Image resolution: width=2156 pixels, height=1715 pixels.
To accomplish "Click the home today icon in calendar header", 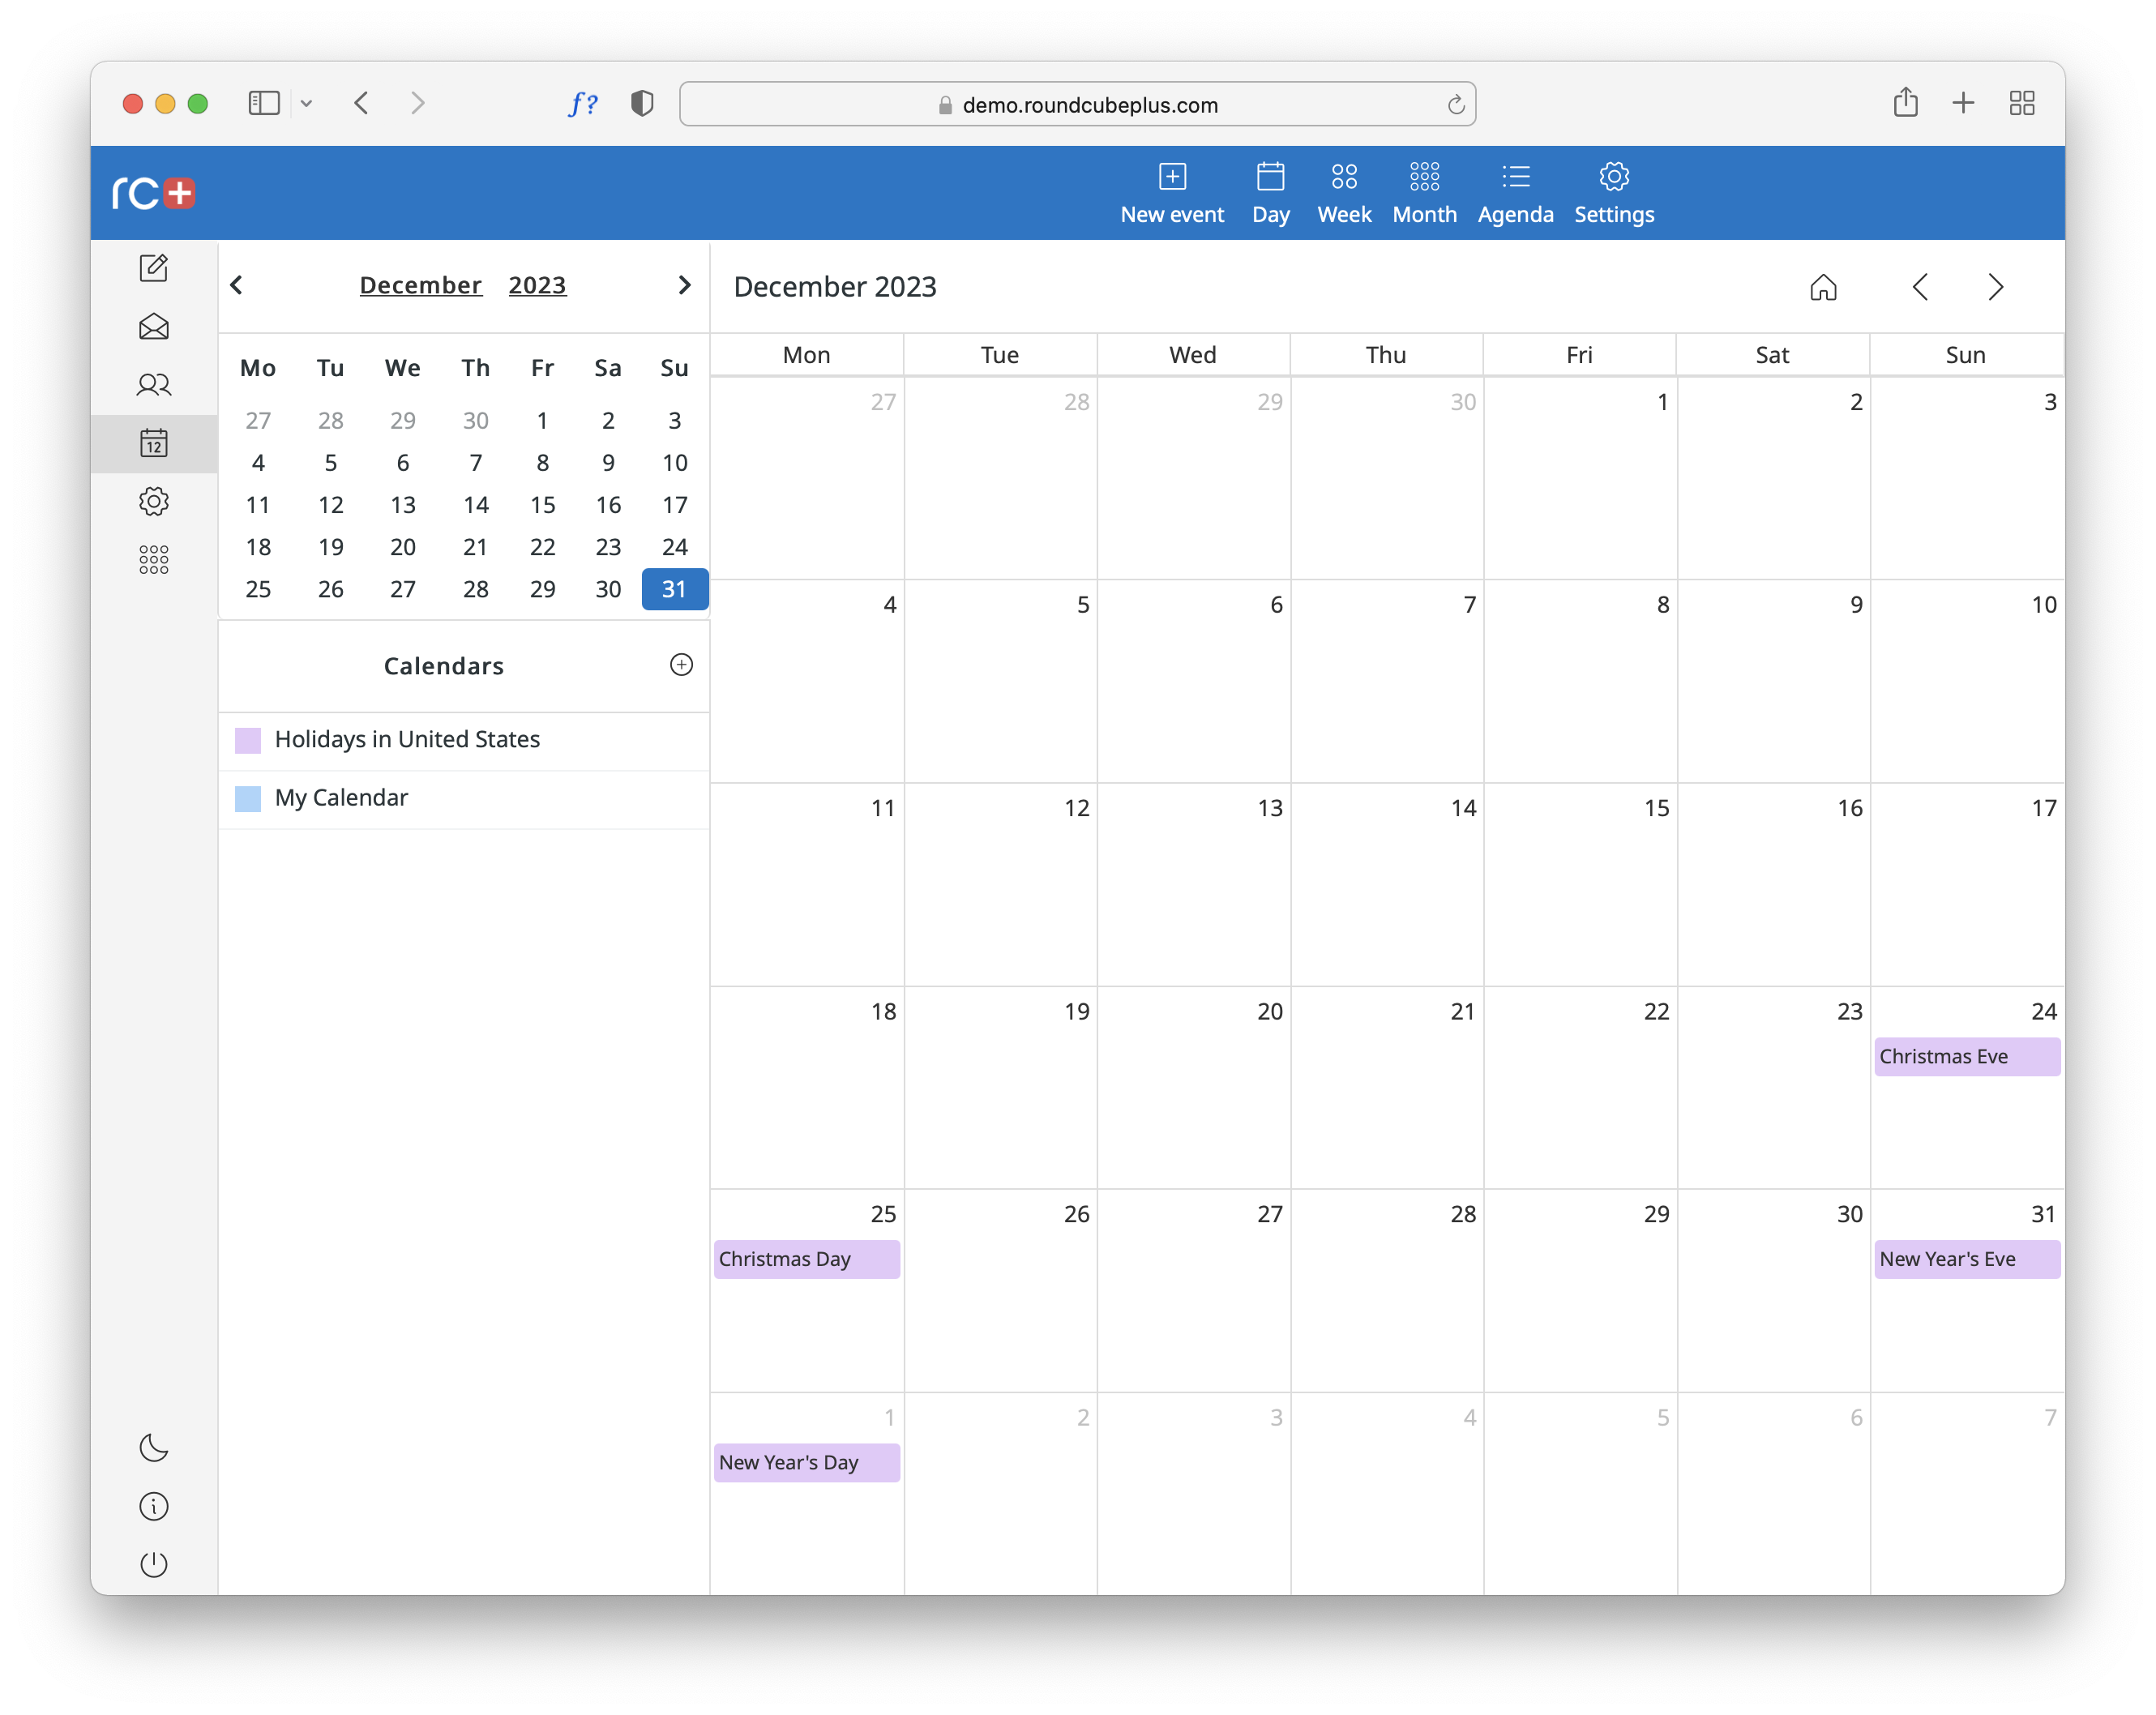I will [x=1823, y=287].
